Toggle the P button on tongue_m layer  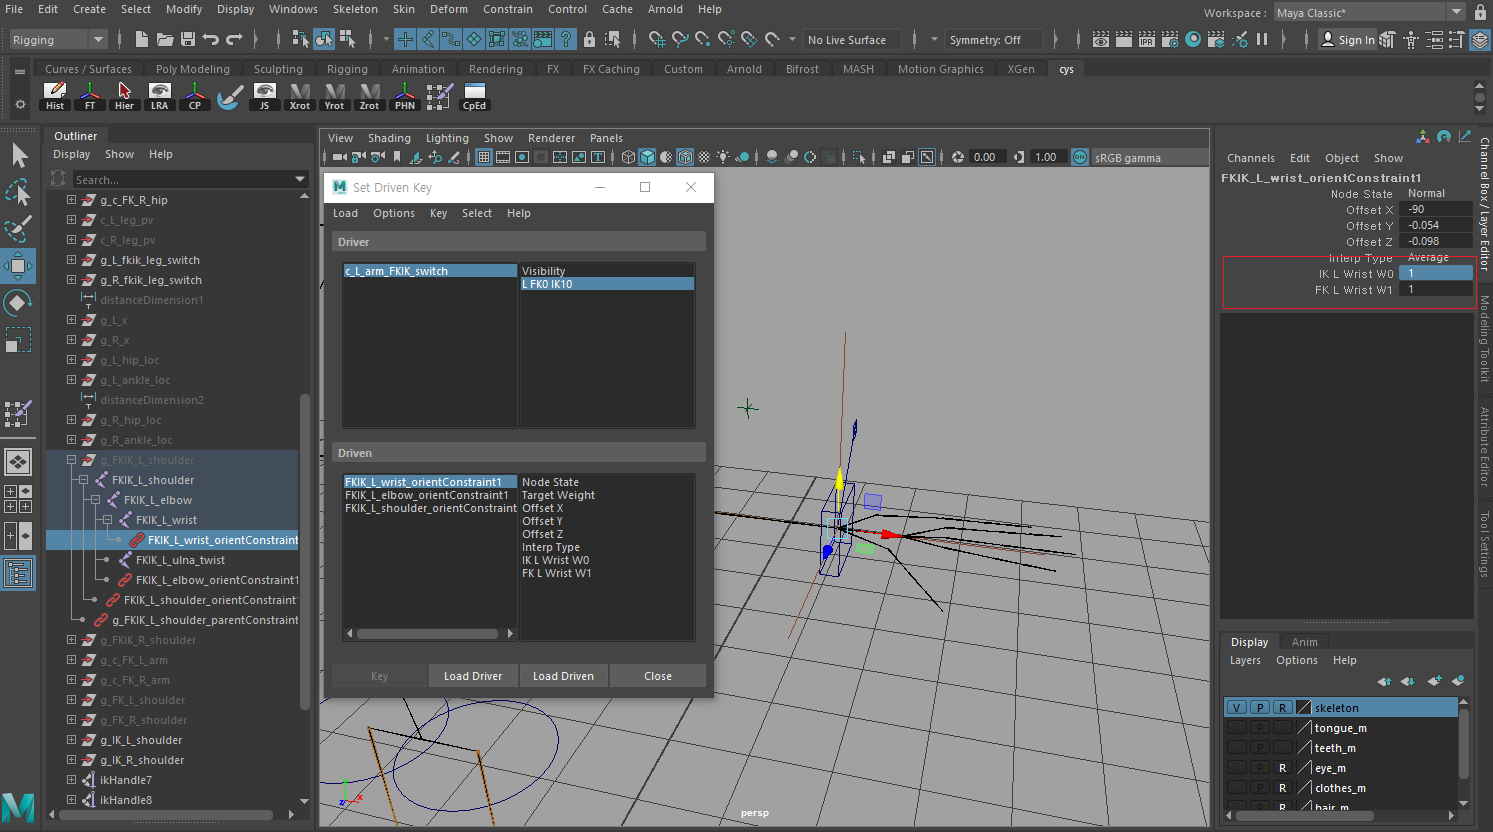point(1259,727)
